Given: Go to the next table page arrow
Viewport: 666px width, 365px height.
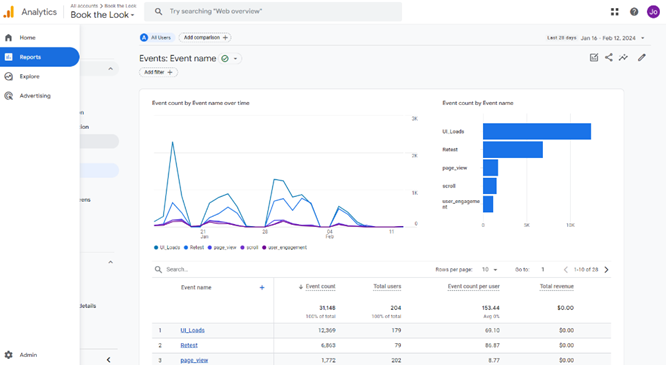Looking at the screenshot, I should (x=606, y=269).
